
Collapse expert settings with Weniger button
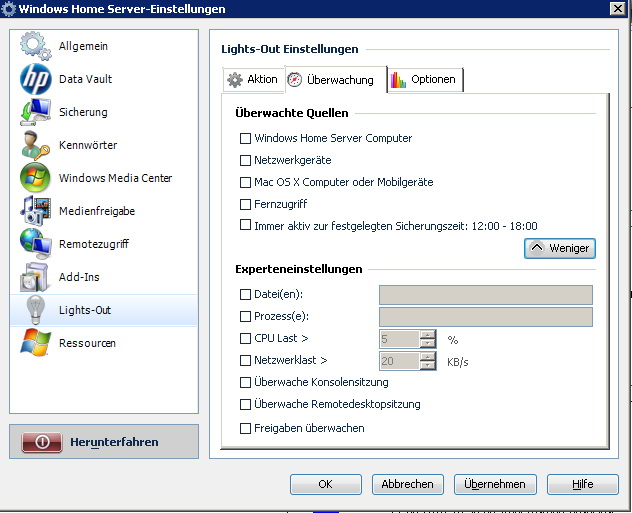560,248
